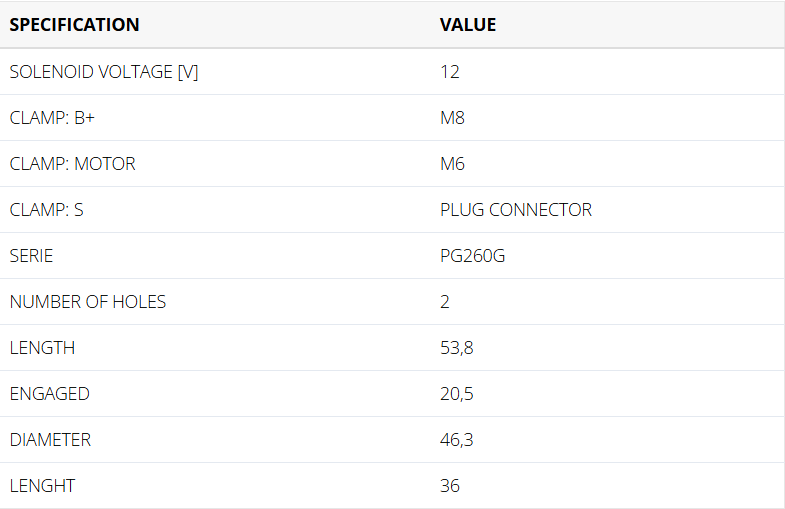Select the CLAMP: MOTOR row label
The width and height of the screenshot is (785, 509).
pyautogui.click(x=72, y=164)
